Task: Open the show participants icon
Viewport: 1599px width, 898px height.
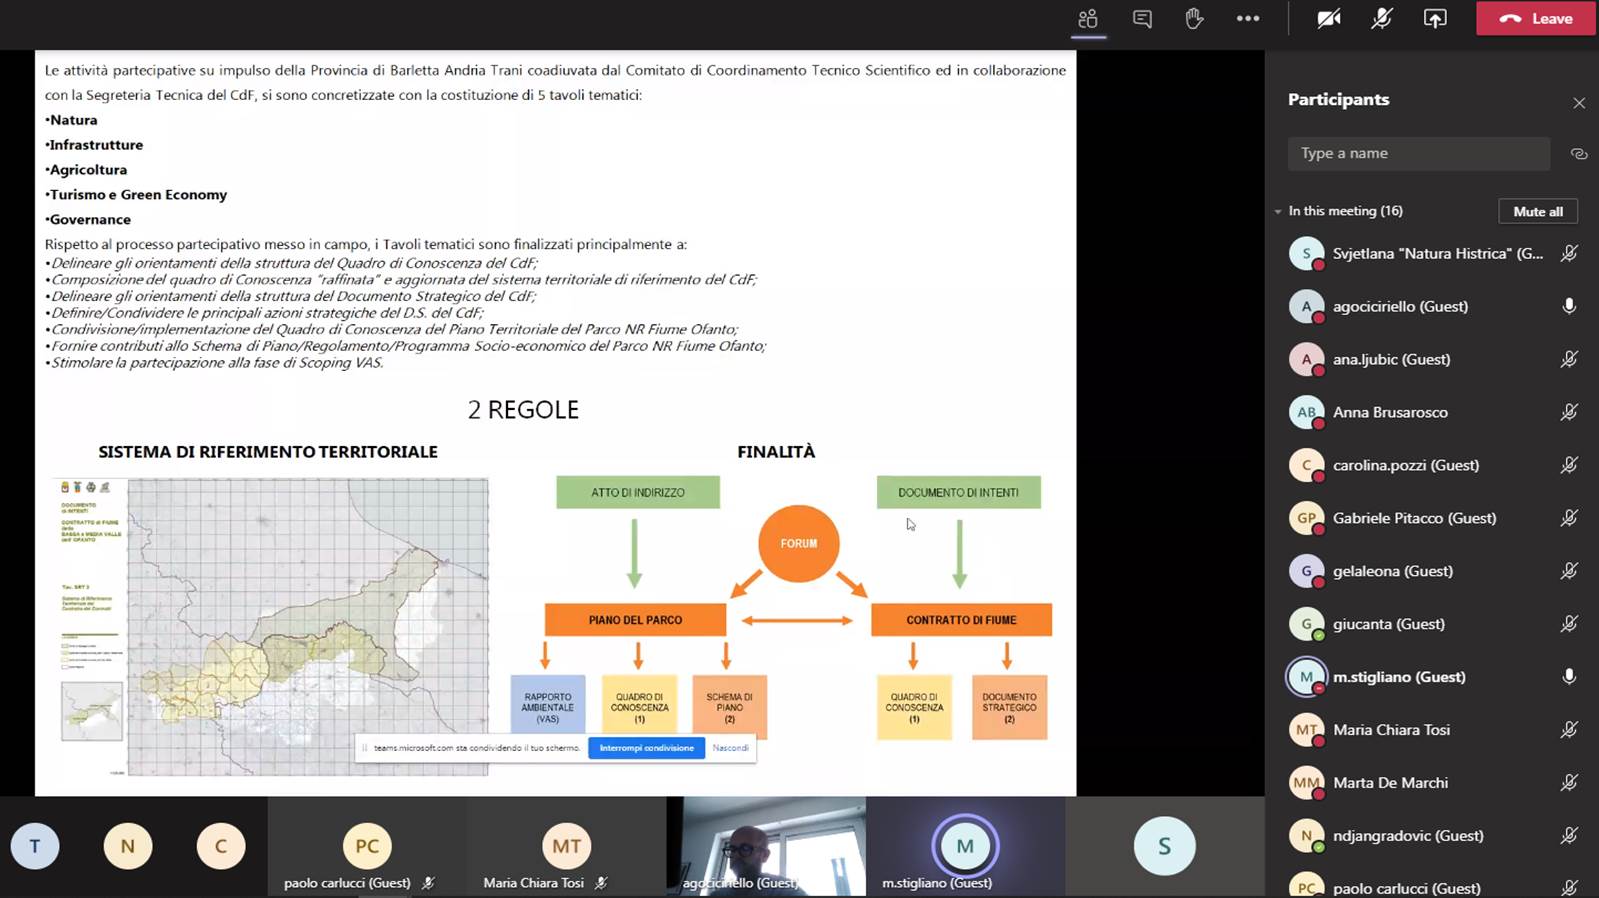Action: 1088,19
